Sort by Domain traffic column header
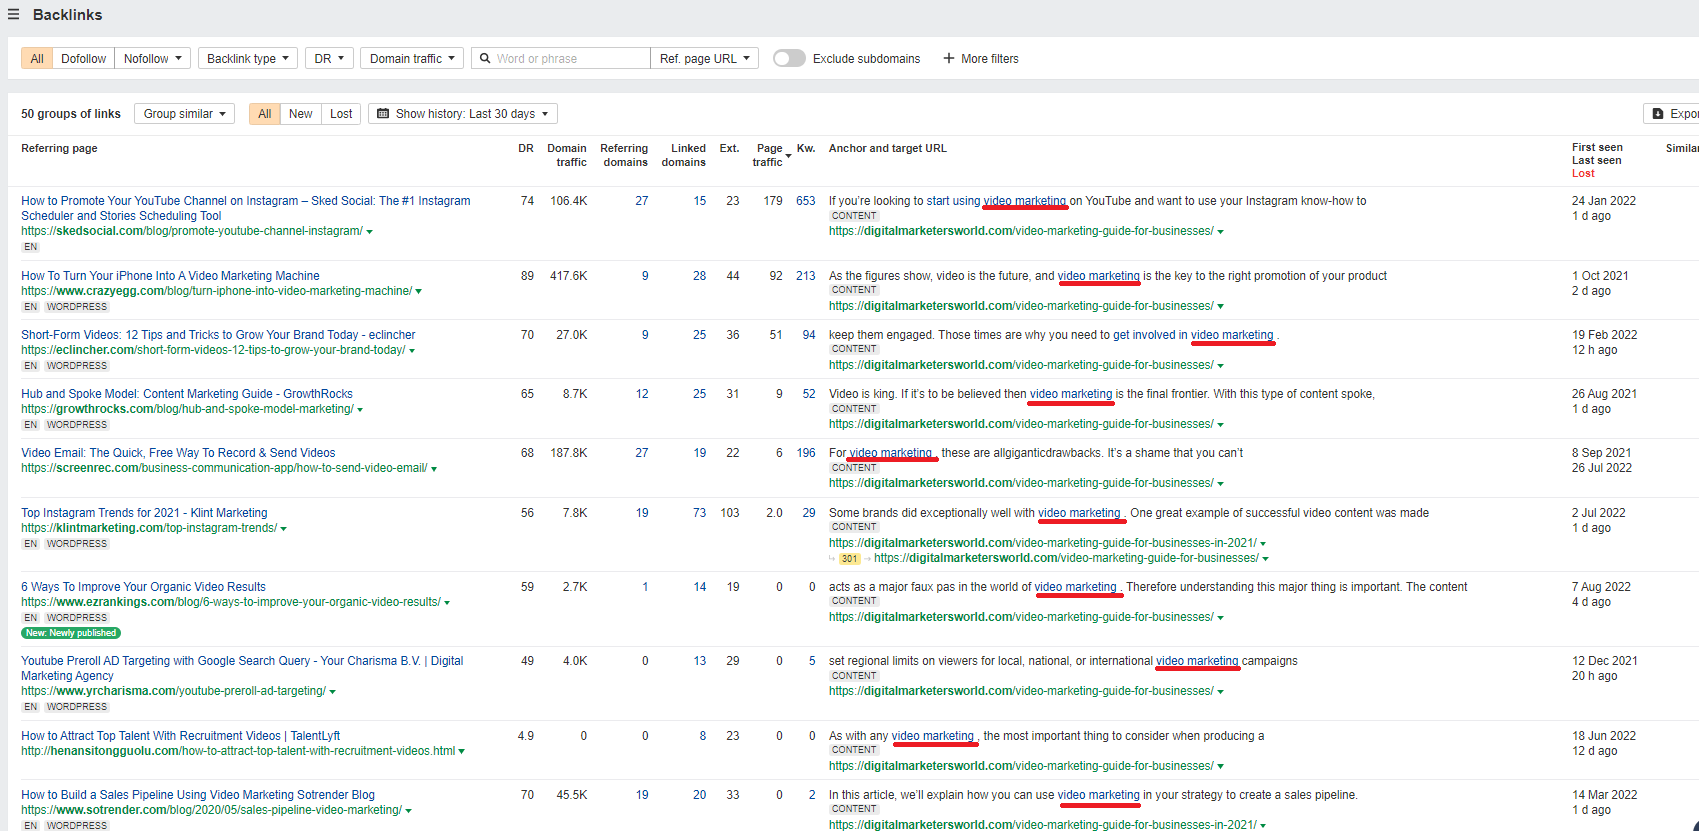 point(567,155)
